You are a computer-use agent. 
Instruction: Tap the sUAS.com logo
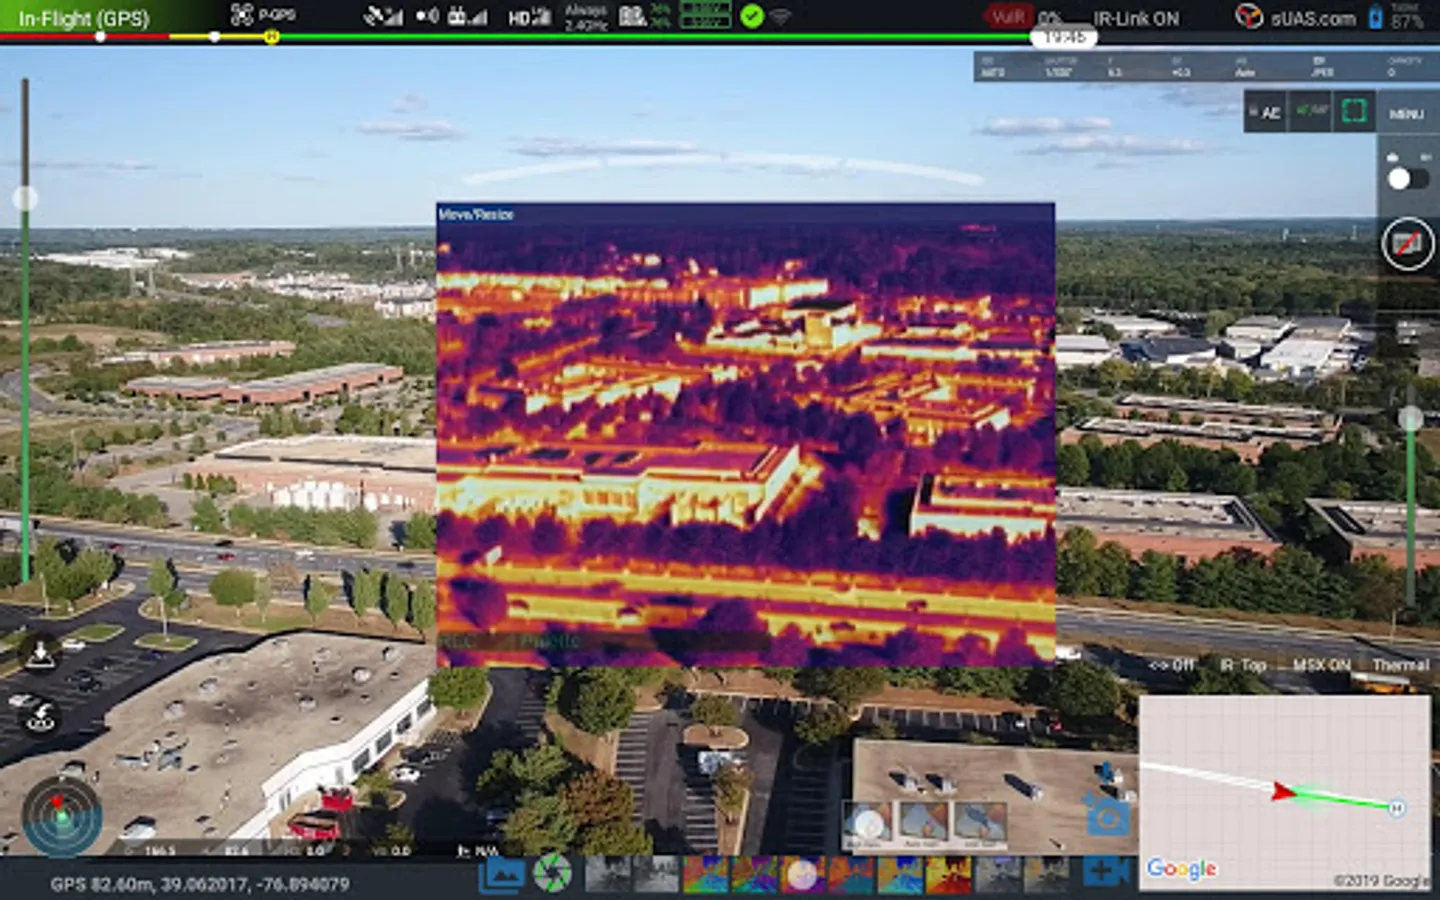1297,17
